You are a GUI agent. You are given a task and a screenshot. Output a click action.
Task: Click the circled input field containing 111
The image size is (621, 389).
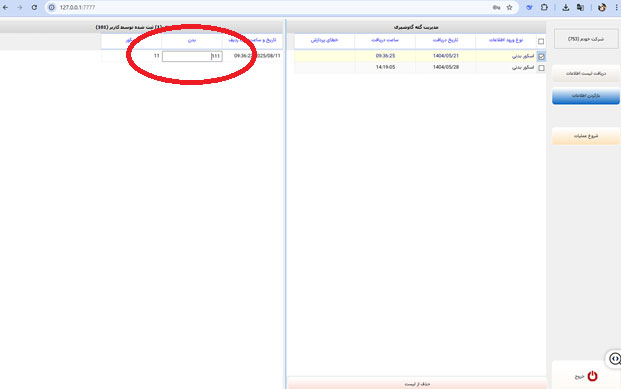point(192,56)
